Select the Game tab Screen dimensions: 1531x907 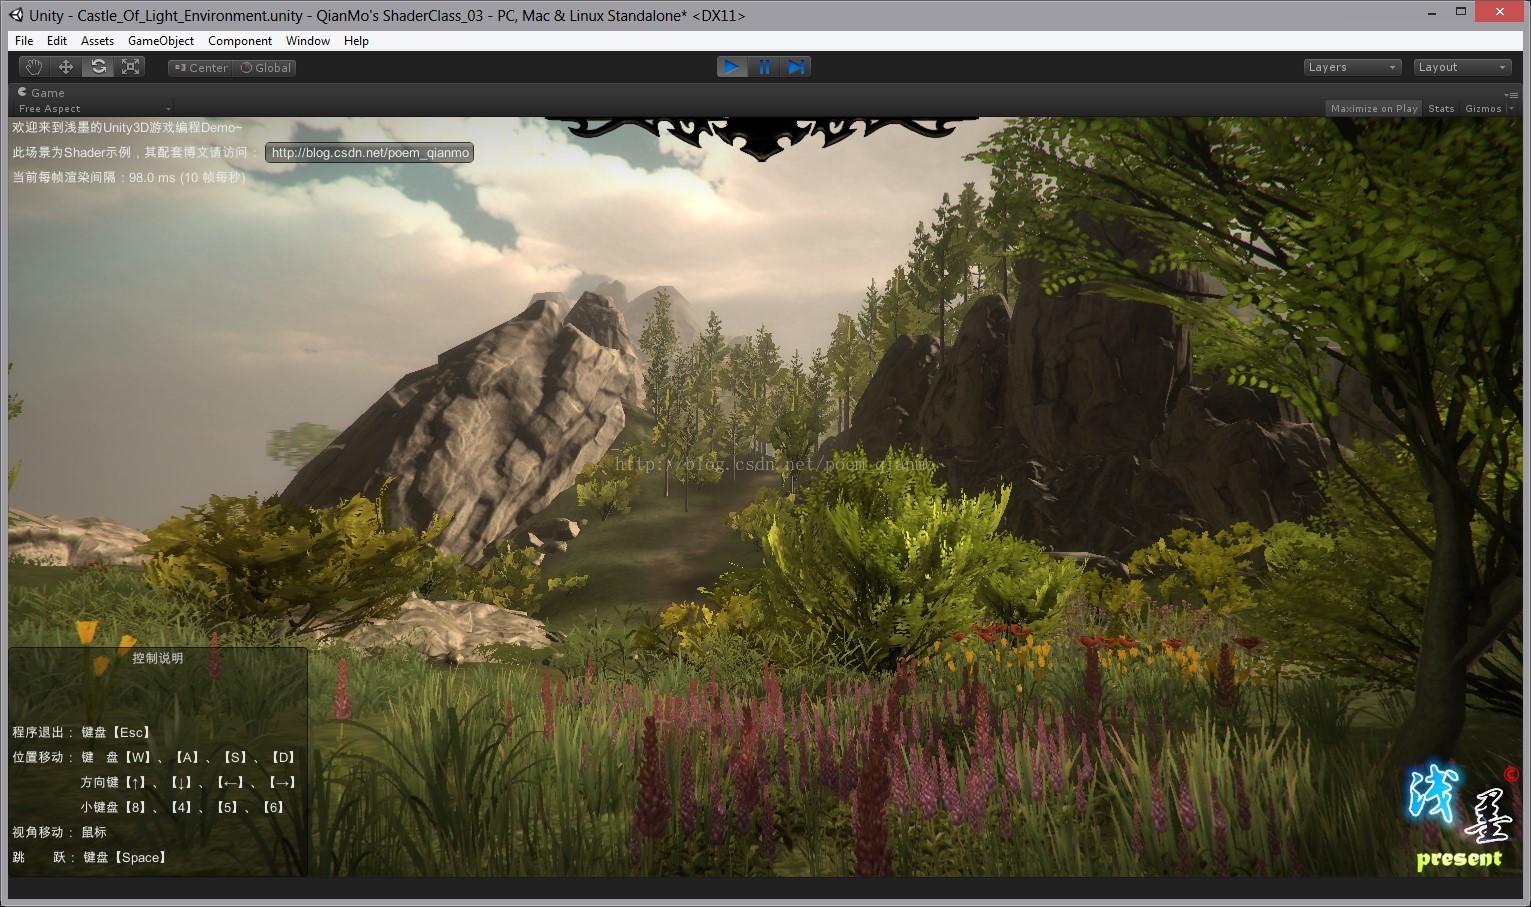[41, 93]
